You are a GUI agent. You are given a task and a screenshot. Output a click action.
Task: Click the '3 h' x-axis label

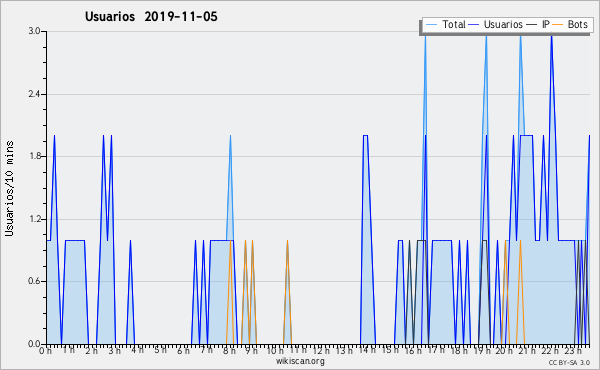114,351
